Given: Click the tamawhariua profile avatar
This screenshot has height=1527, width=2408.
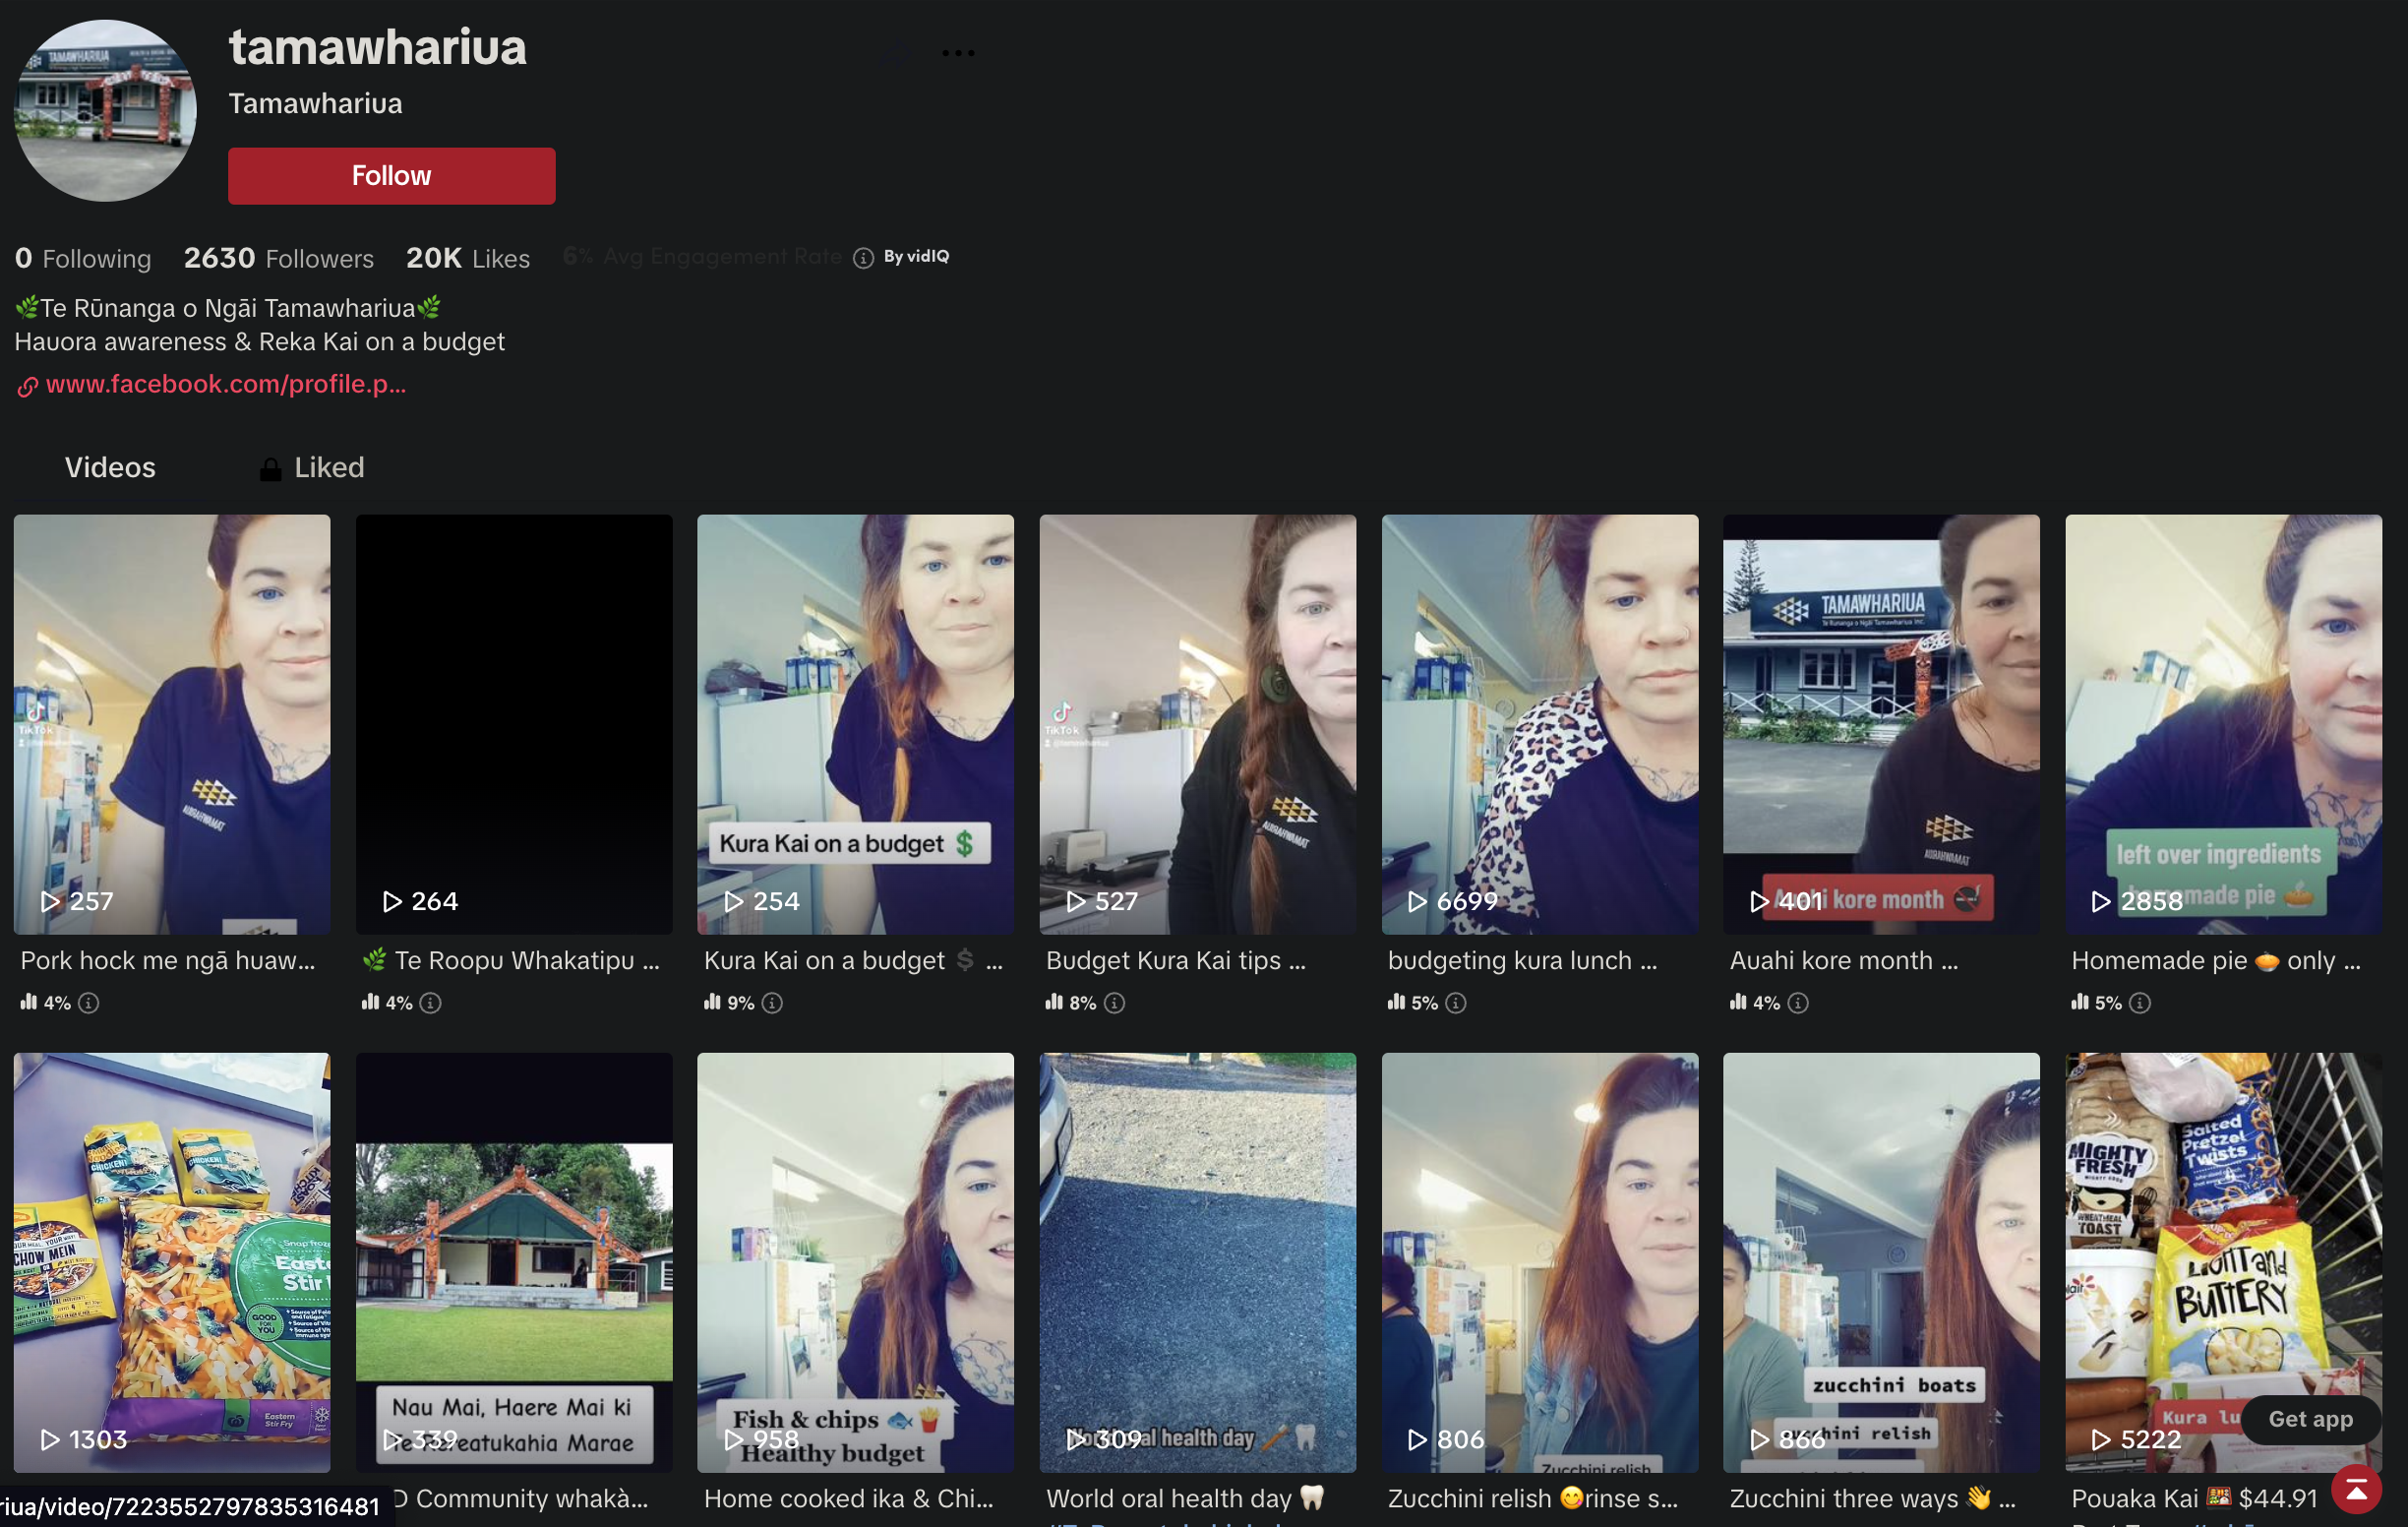Looking at the screenshot, I should point(105,110).
